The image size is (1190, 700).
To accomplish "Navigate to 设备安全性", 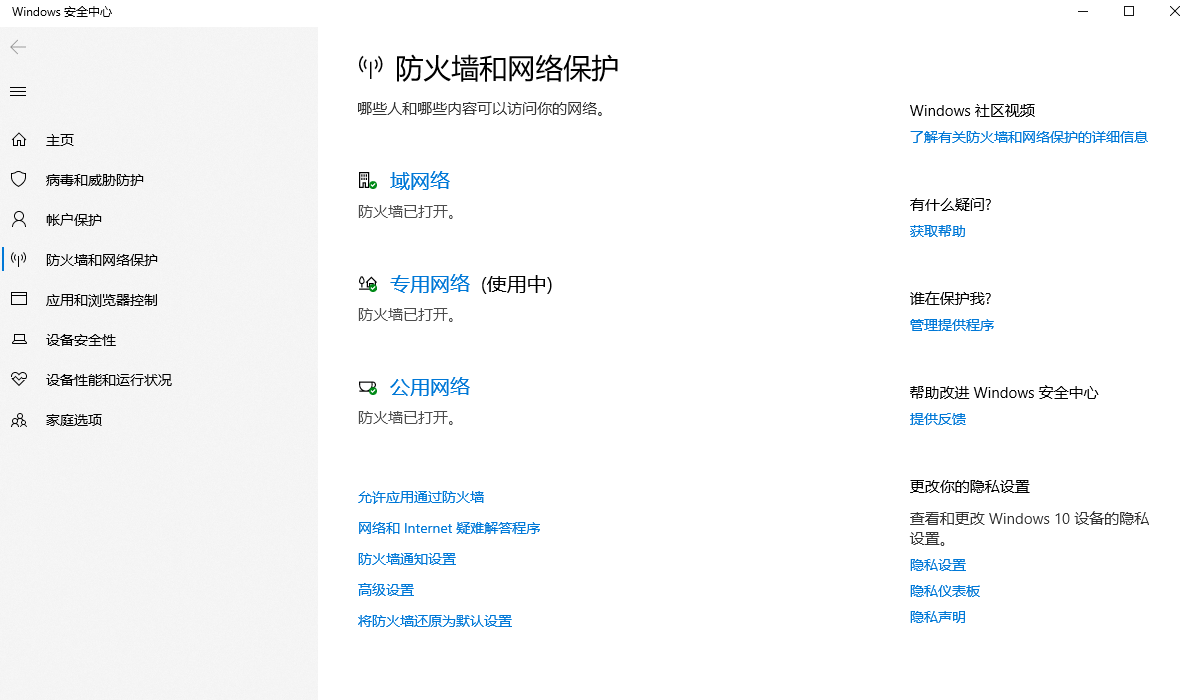I will (80, 339).
